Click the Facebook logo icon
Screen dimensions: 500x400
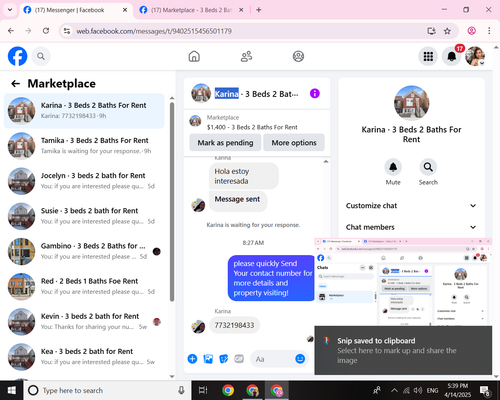(x=17, y=56)
